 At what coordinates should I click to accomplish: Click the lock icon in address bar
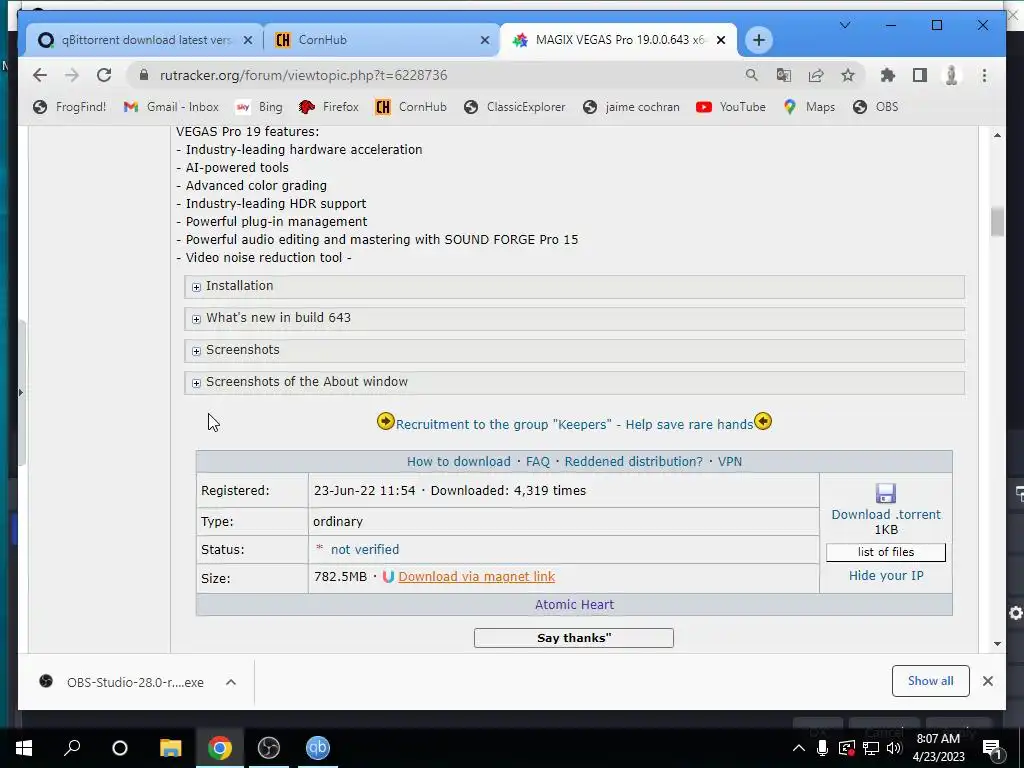tap(144, 75)
